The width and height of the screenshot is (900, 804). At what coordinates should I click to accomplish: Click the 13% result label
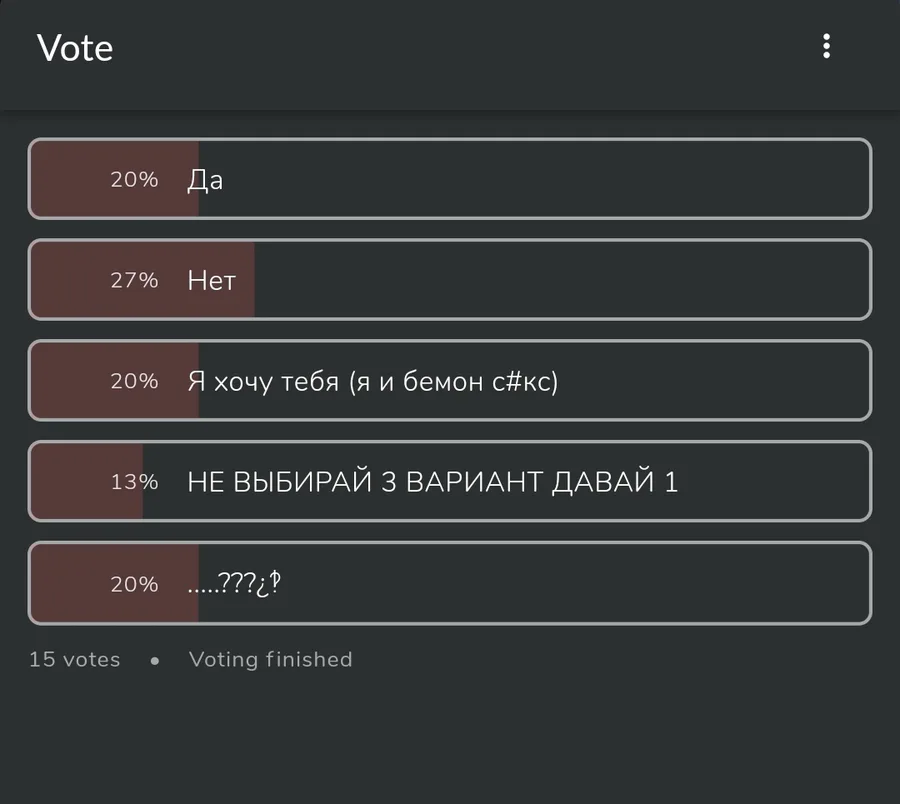pyautogui.click(x=134, y=482)
